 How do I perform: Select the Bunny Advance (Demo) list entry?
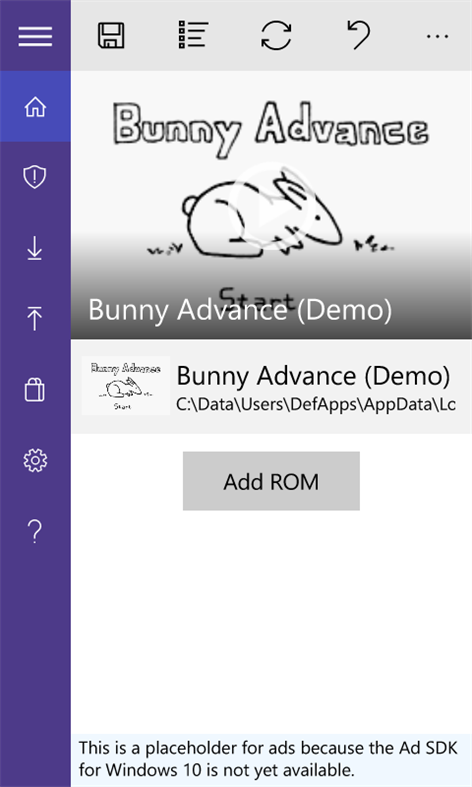point(272,386)
